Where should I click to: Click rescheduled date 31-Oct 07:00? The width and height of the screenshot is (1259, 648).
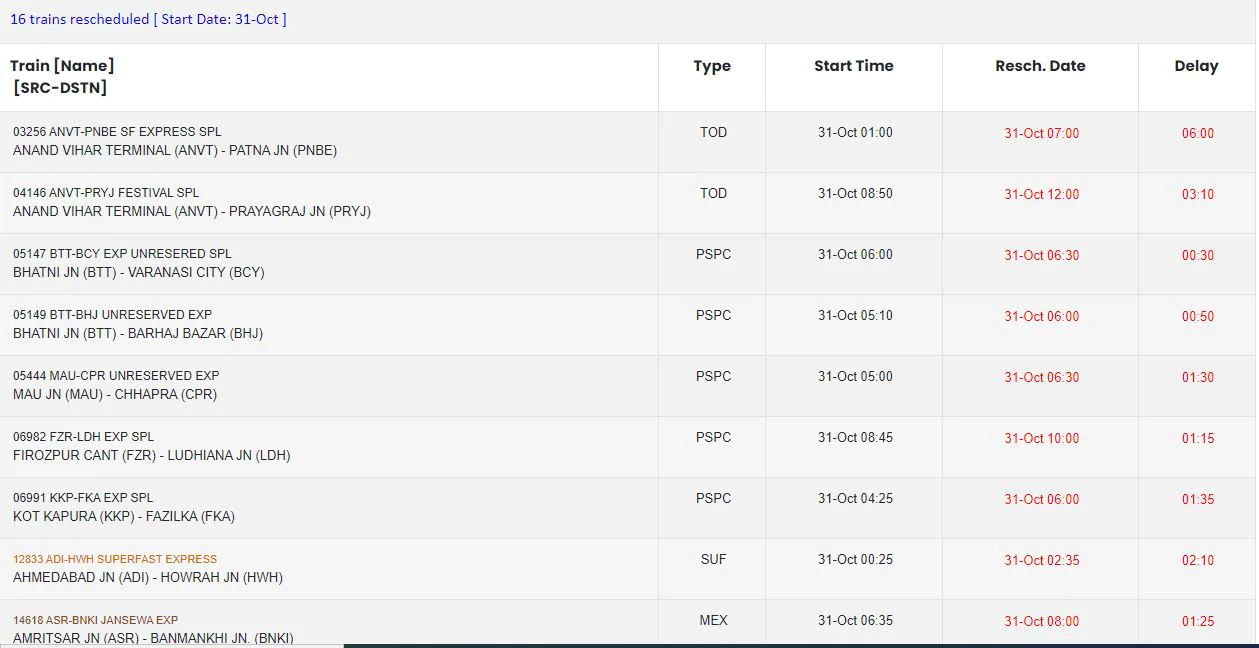click(x=1041, y=133)
